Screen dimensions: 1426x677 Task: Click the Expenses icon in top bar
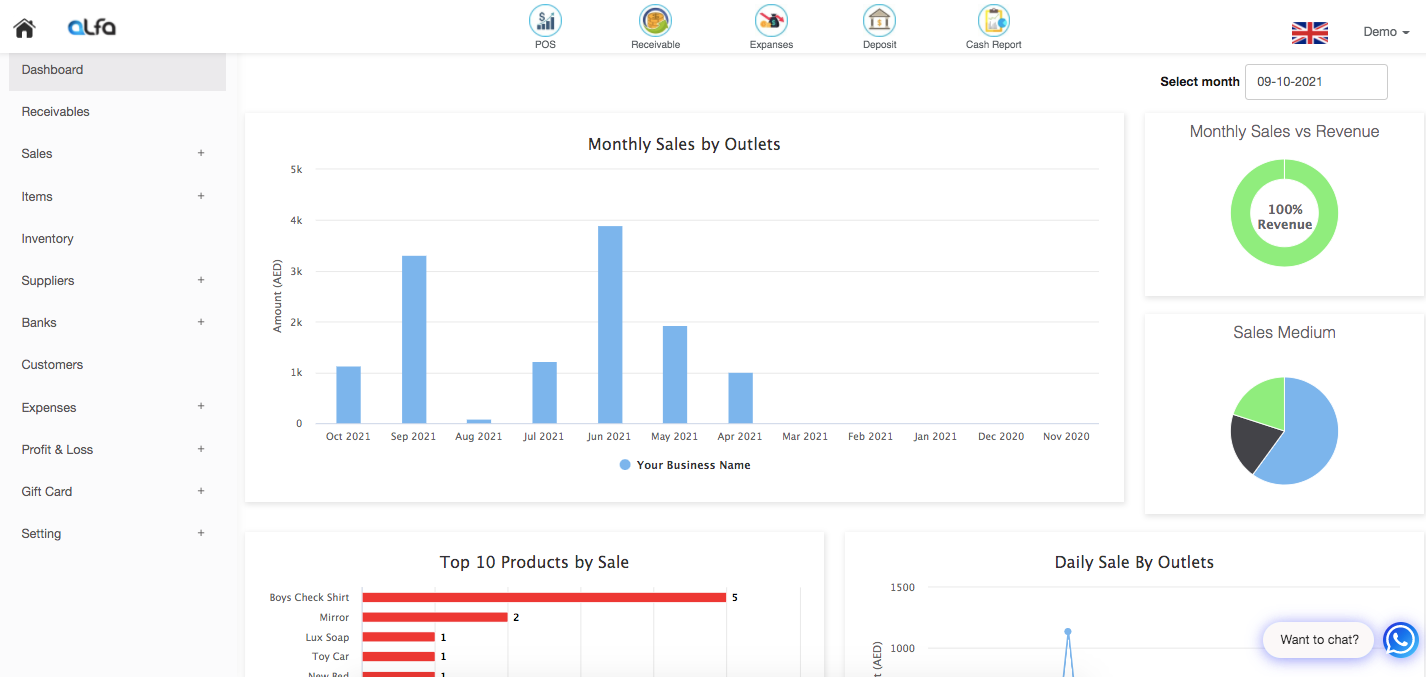click(x=771, y=21)
